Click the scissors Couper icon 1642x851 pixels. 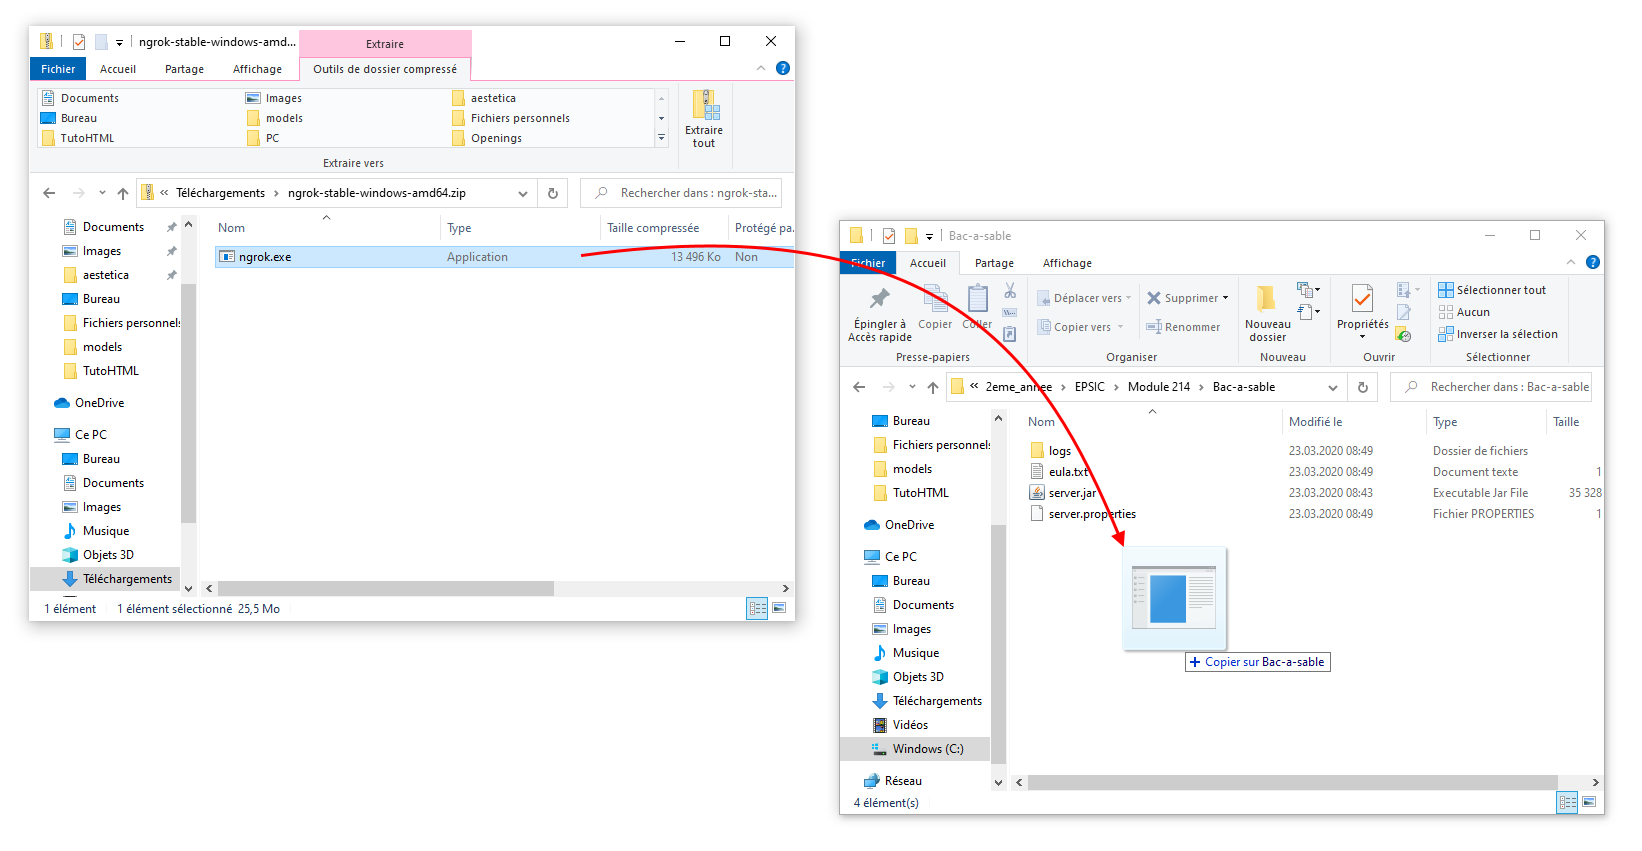tap(1010, 290)
